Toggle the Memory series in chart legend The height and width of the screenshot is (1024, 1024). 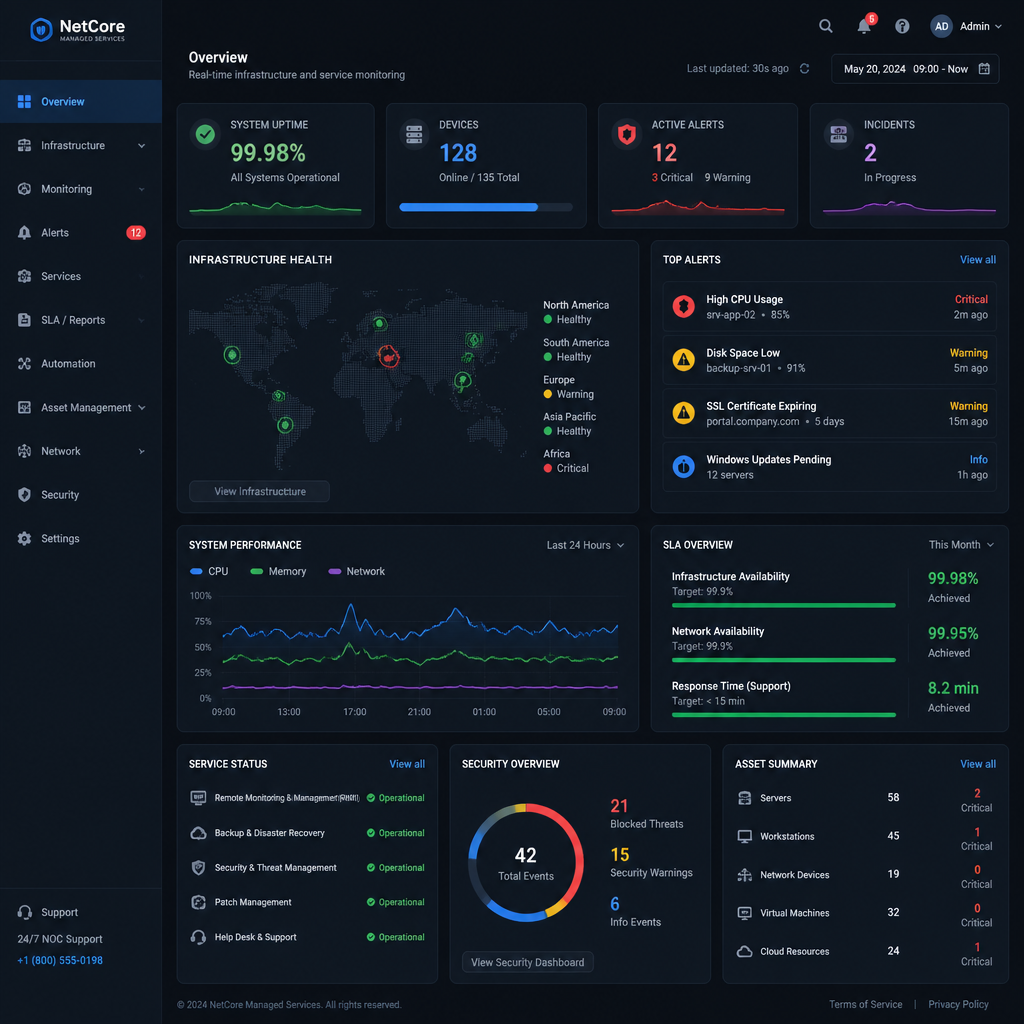(278, 571)
